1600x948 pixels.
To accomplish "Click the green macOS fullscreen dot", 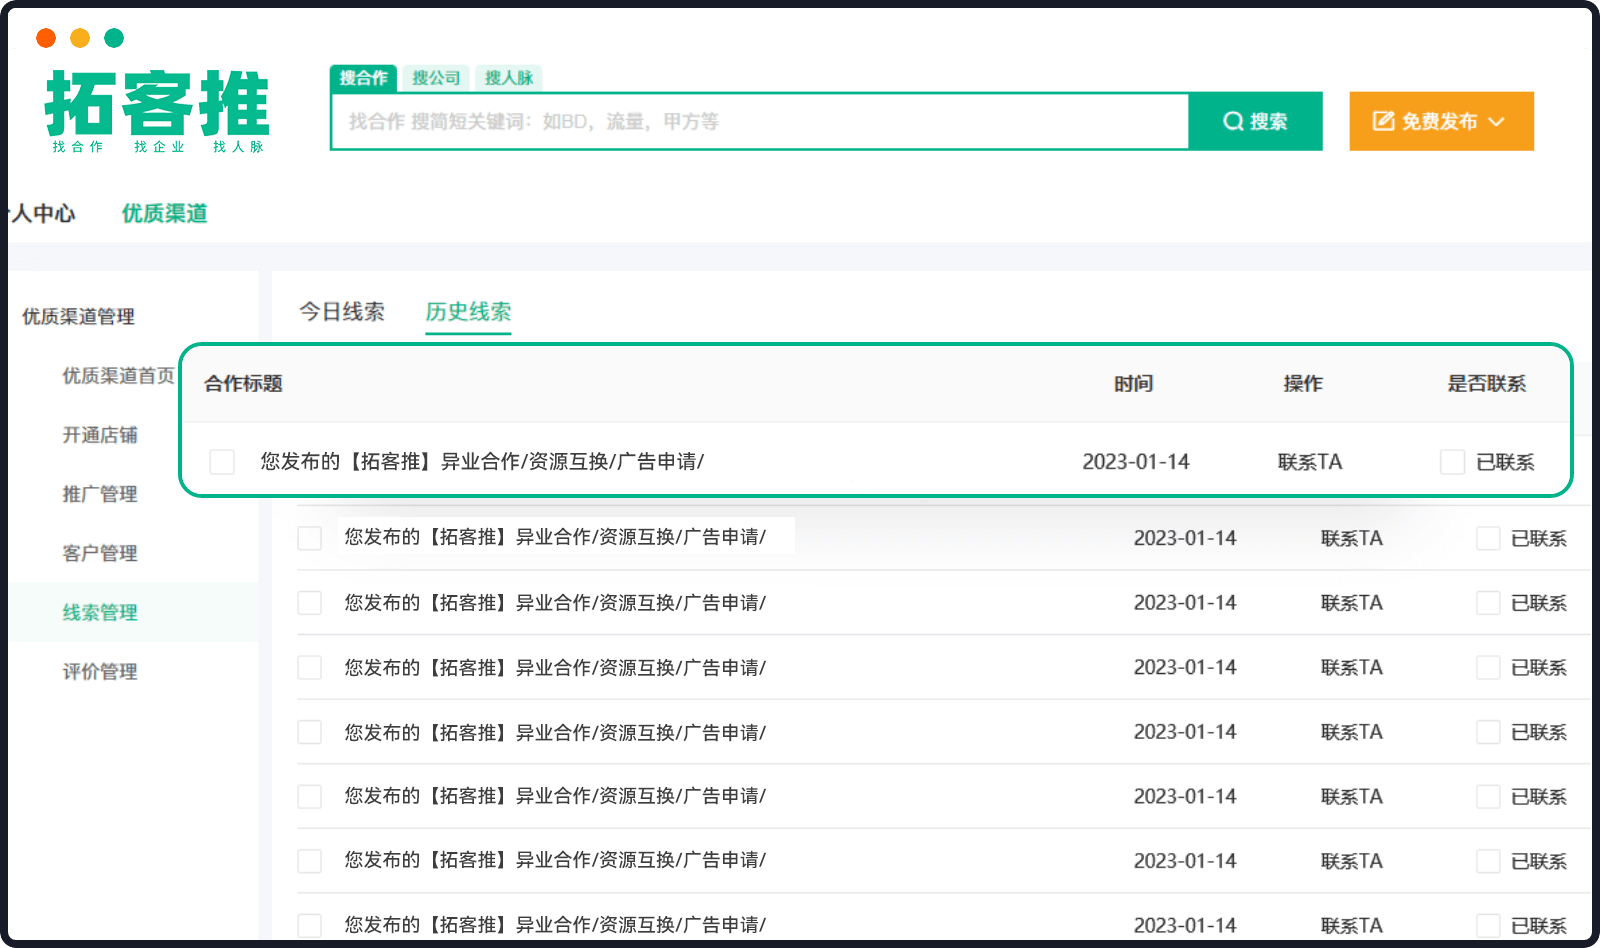I will click(114, 38).
